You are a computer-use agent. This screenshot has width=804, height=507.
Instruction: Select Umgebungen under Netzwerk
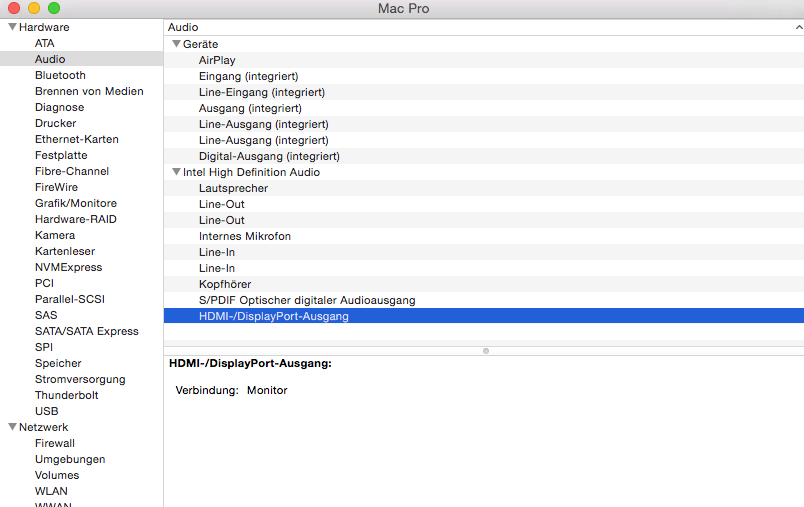pyautogui.click(x=70, y=459)
